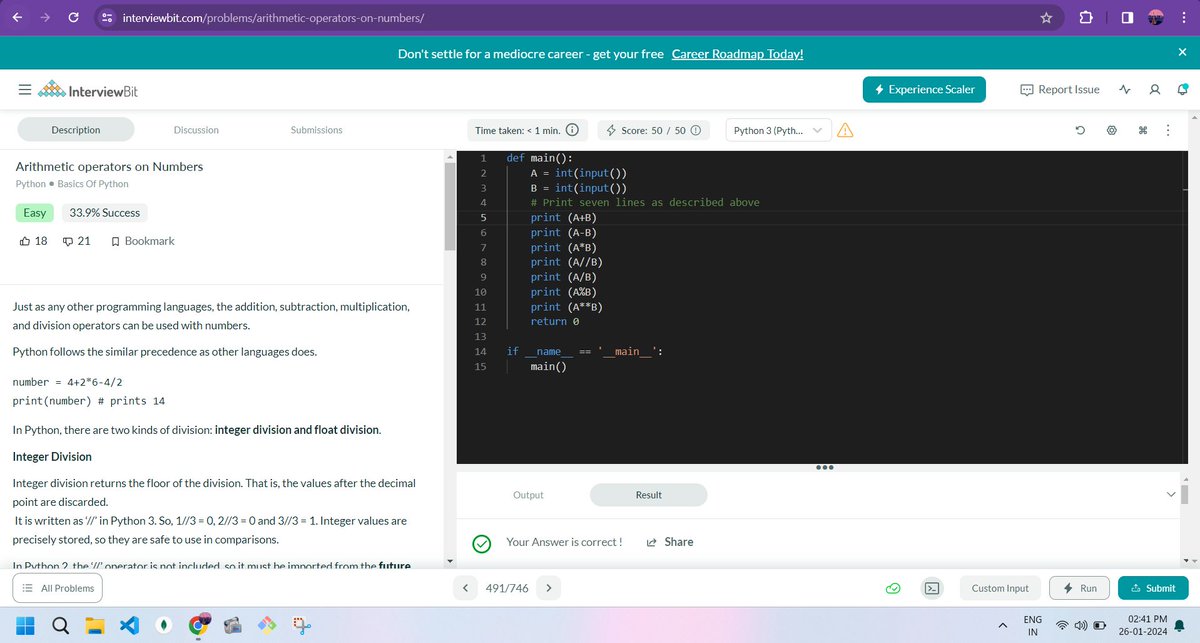
Task: Open the user profile icon
Action: pos(1154,89)
